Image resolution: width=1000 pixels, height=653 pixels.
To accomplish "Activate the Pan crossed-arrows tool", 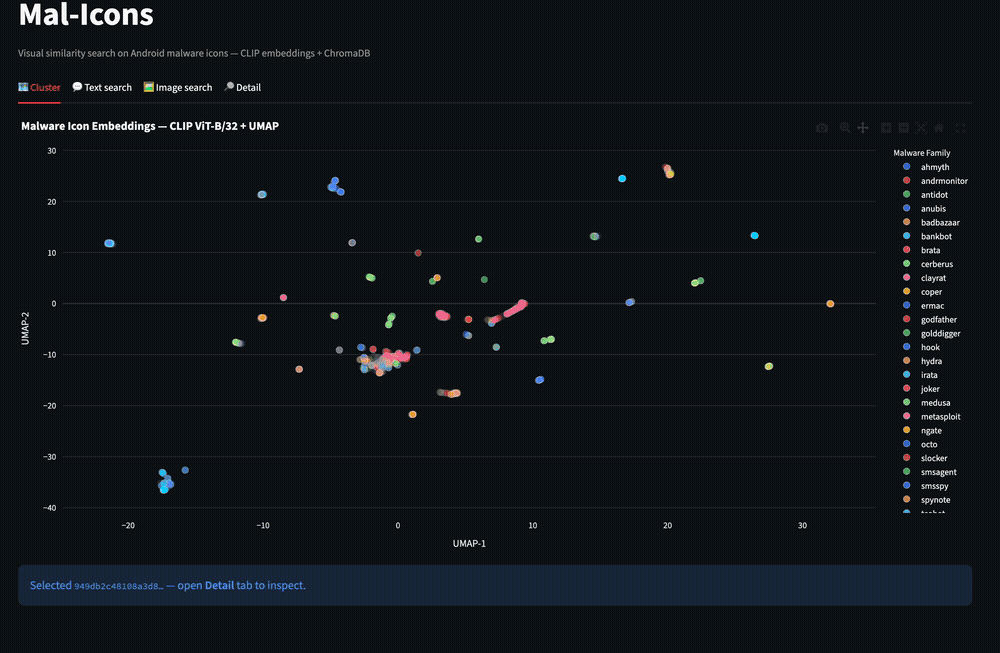I will click(863, 128).
